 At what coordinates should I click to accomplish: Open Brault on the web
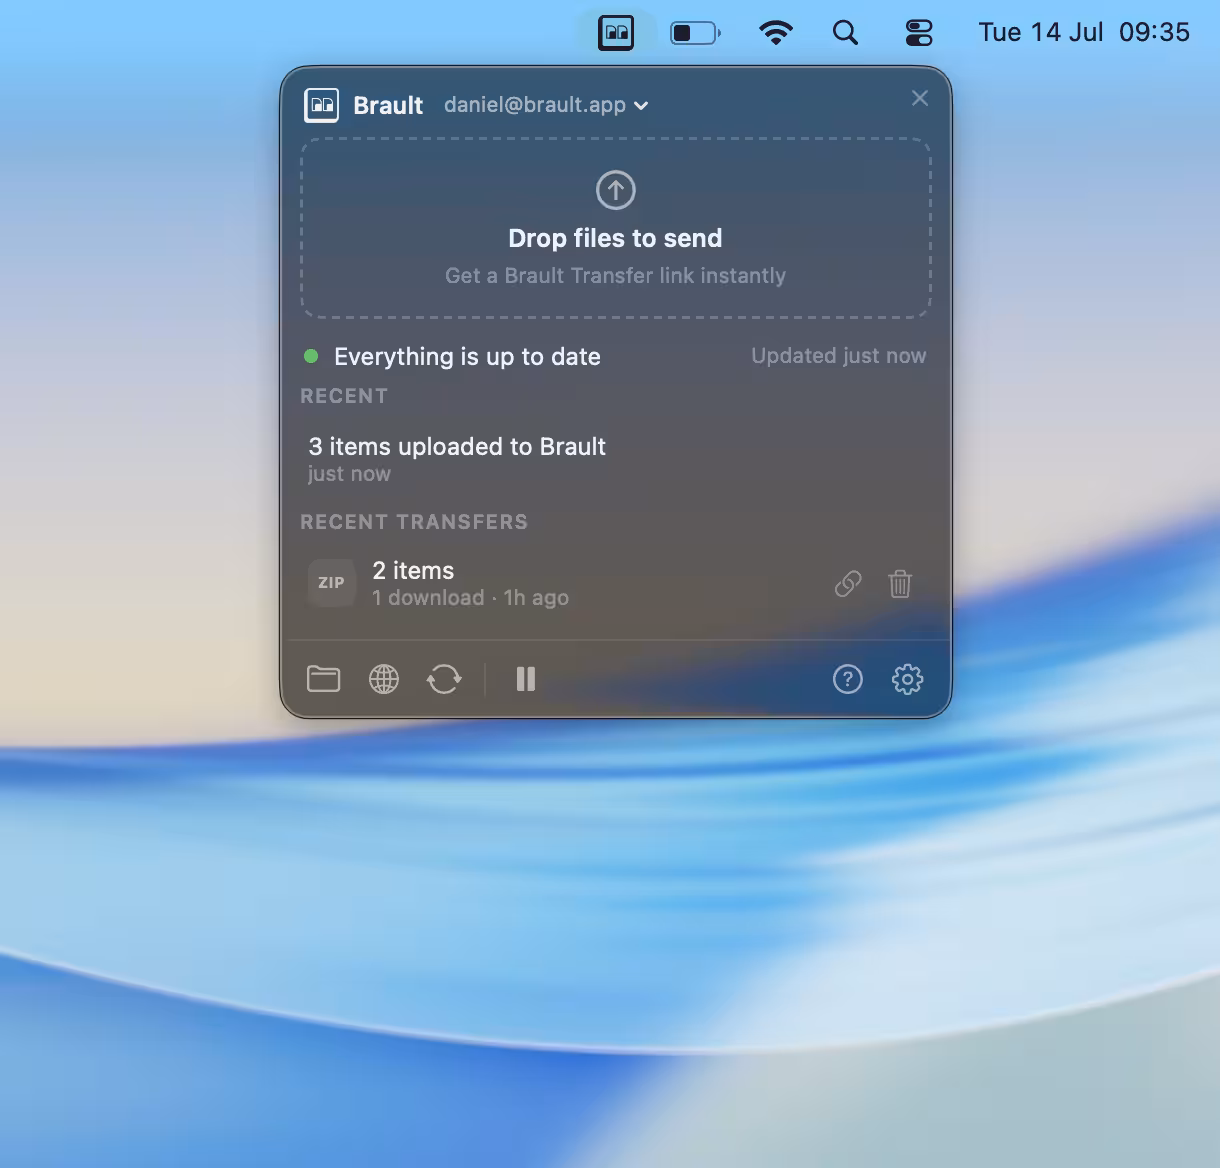click(x=384, y=680)
